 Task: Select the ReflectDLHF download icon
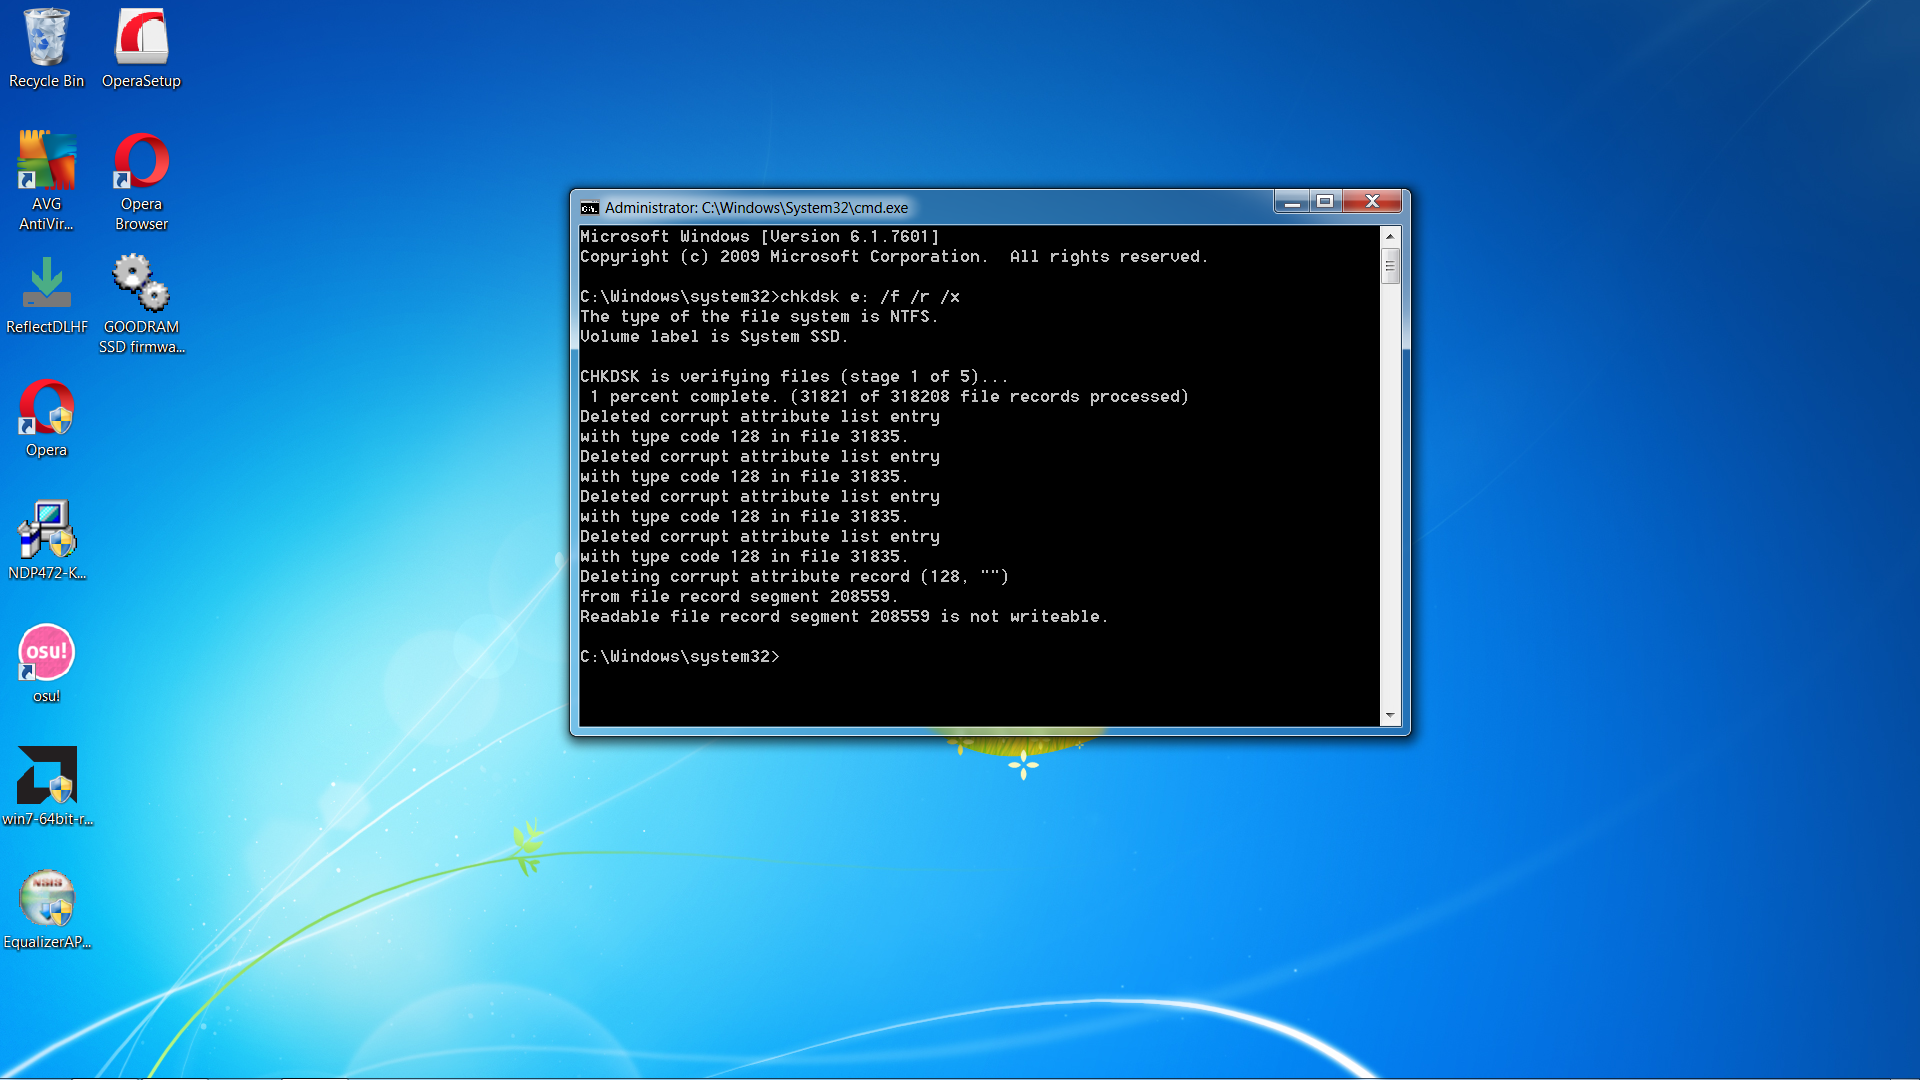(x=46, y=295)
